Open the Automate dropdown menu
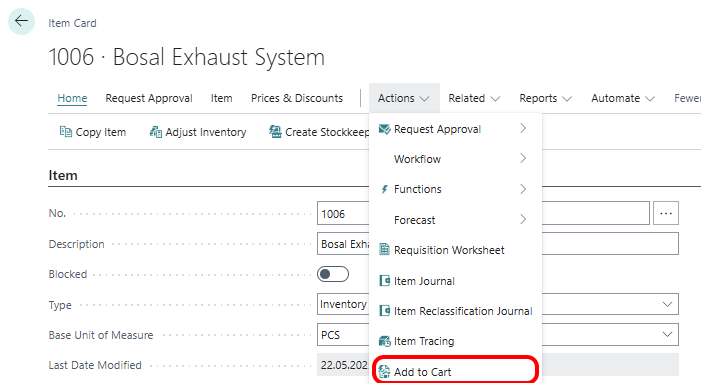Viewport: 701px width, 383px height. pyautogui.click(x=623, y=98)
